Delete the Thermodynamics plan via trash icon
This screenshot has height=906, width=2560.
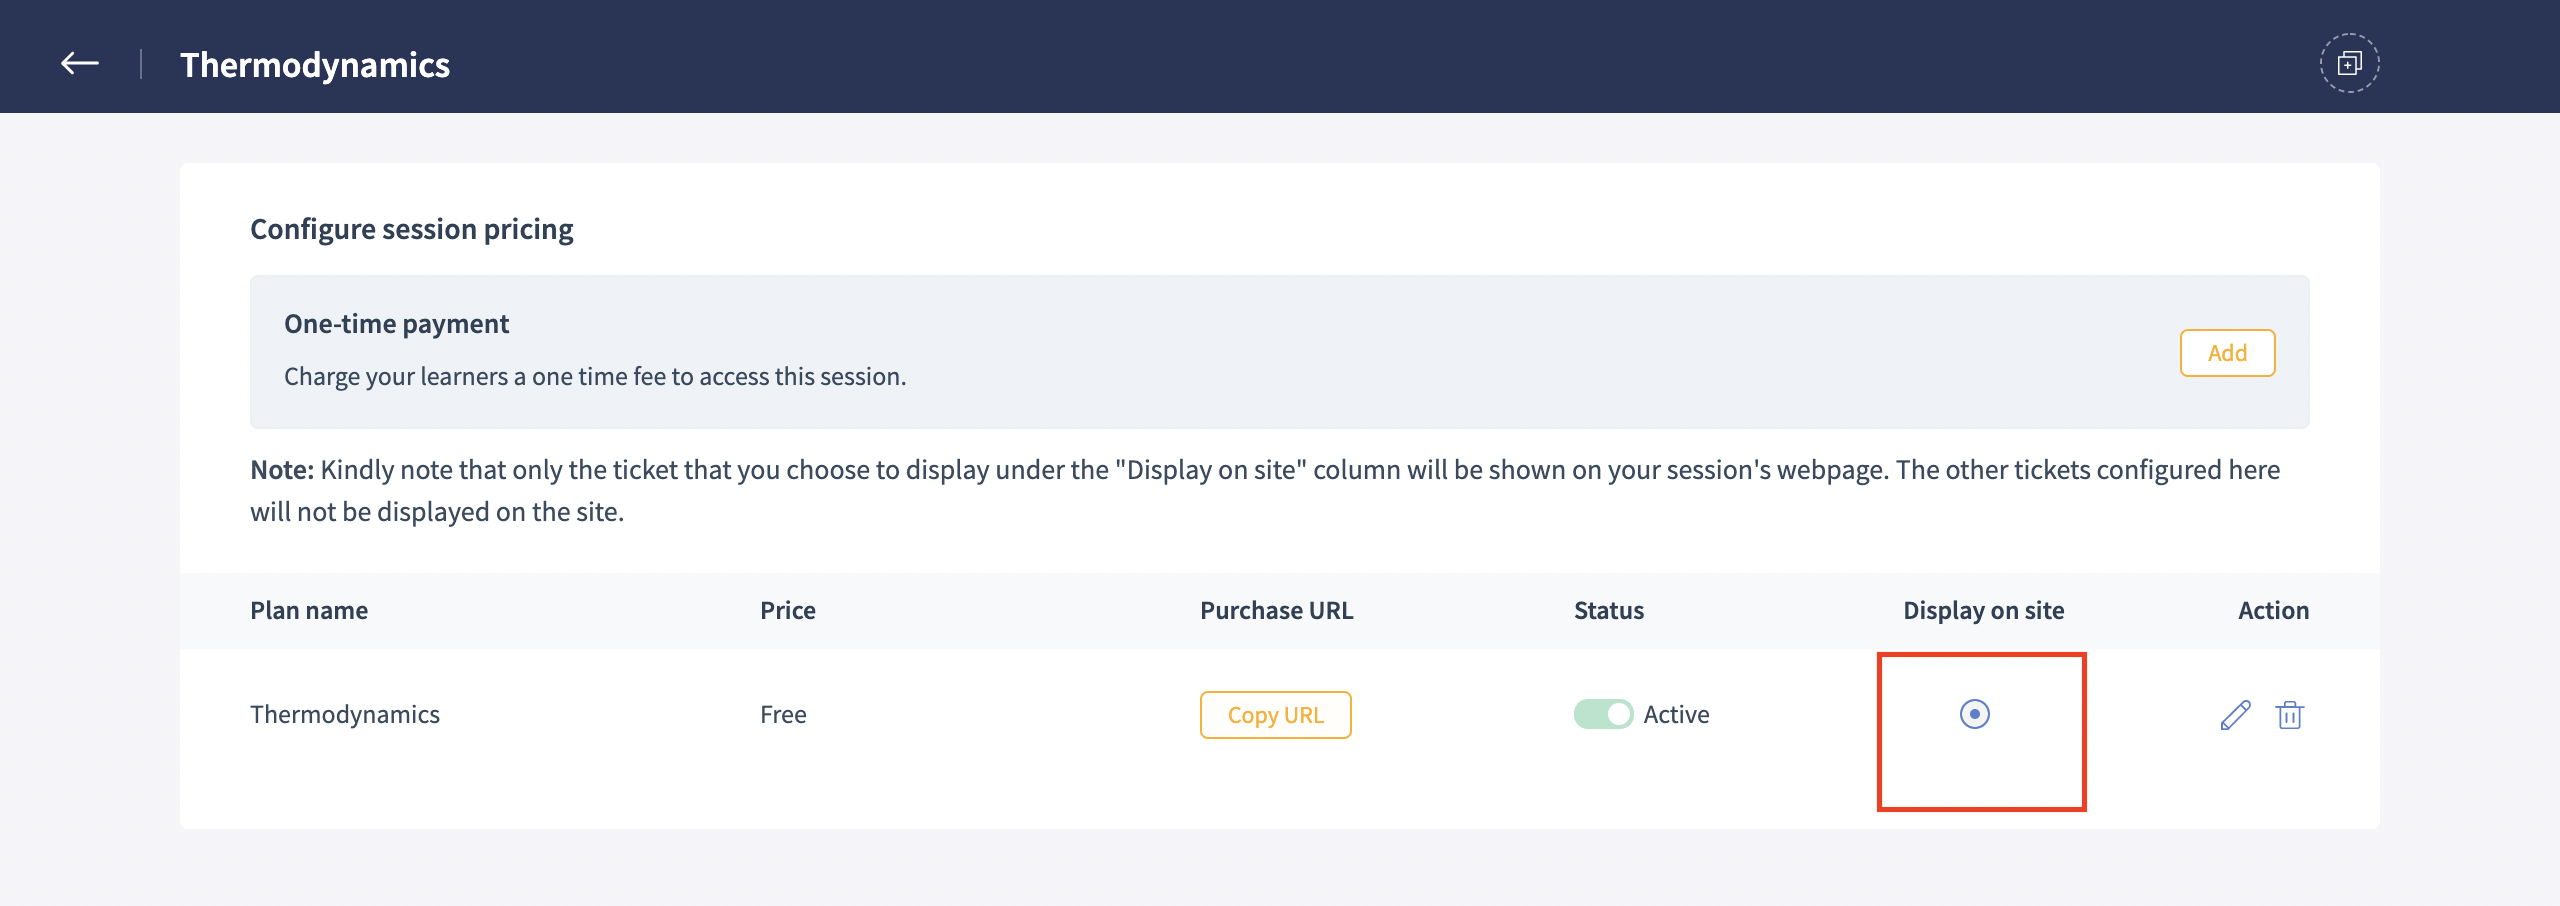point(2290,715)
